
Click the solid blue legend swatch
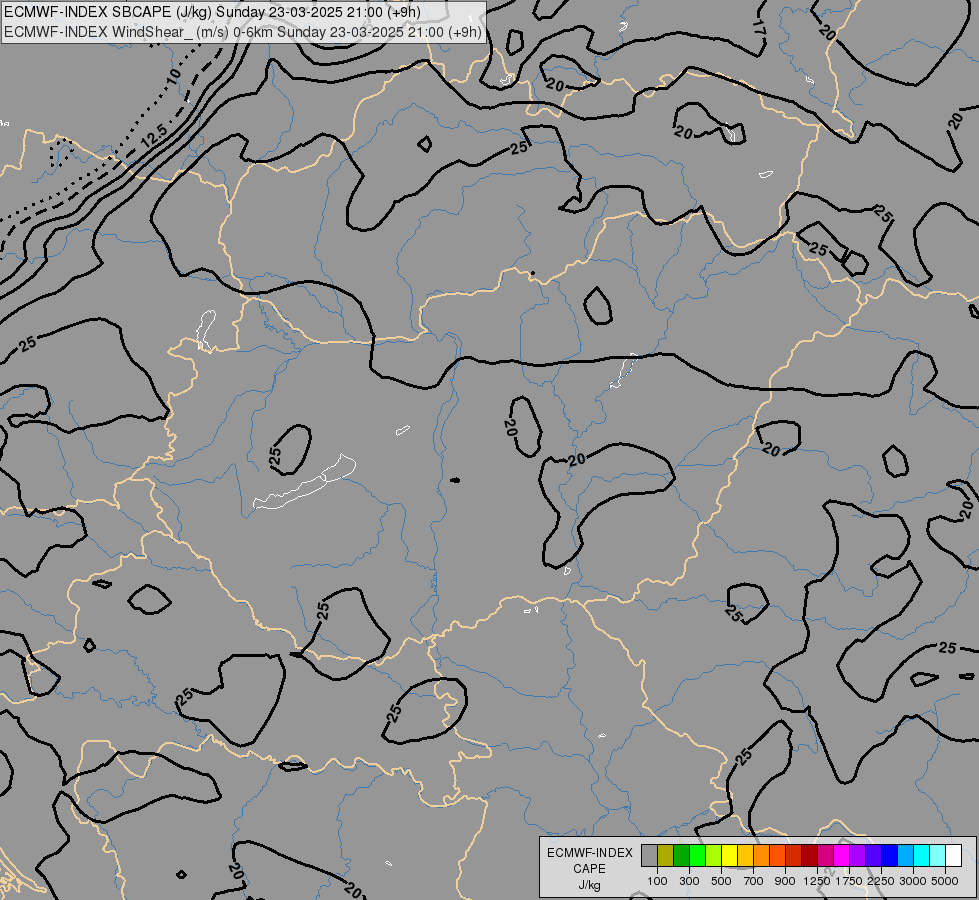[889, 856]
